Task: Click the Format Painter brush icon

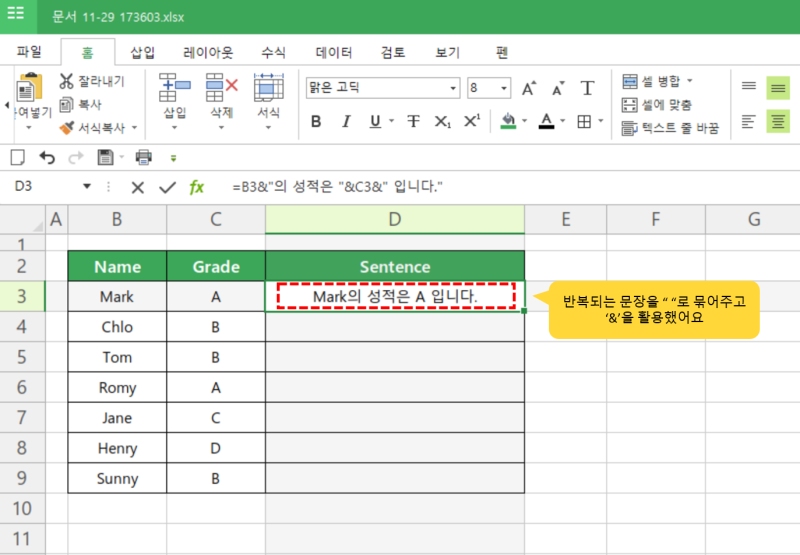Action: [x=66, y=128]
